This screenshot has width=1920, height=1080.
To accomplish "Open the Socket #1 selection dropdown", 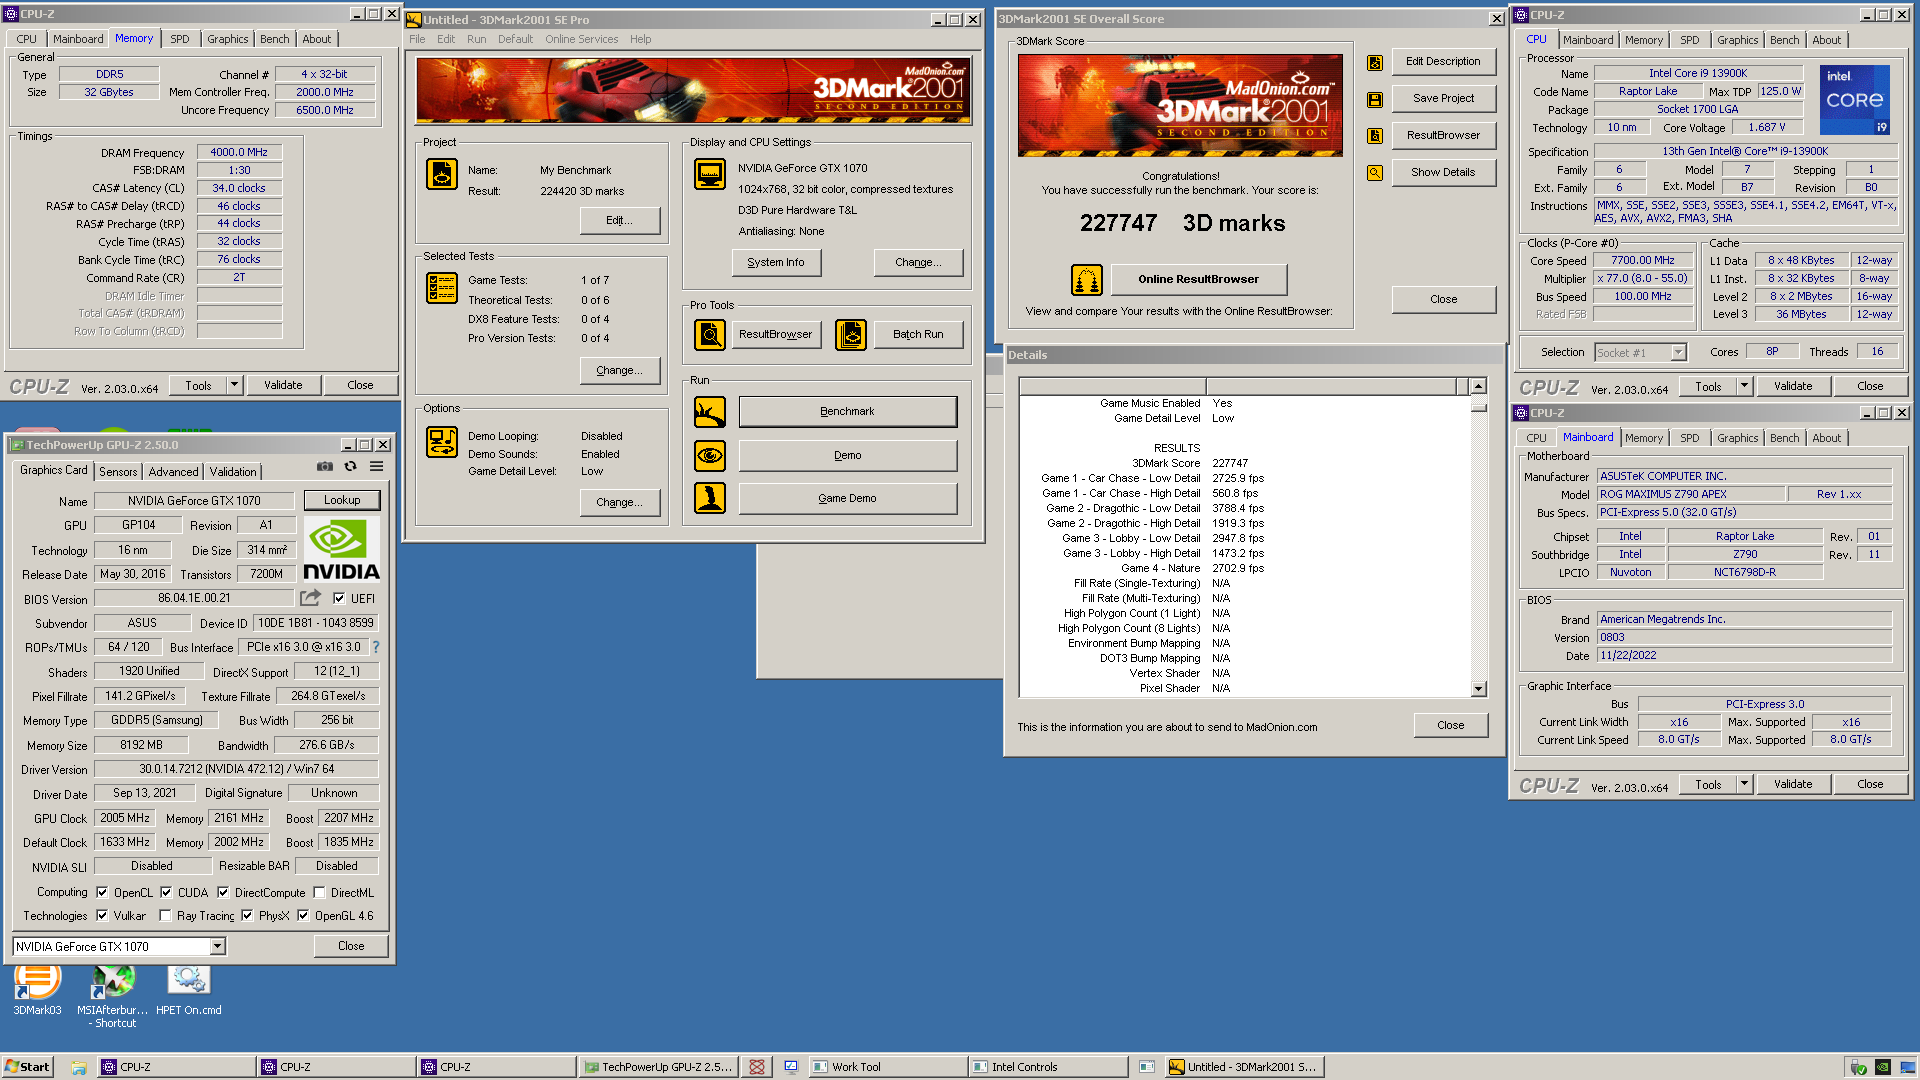I will [1679, 352].
